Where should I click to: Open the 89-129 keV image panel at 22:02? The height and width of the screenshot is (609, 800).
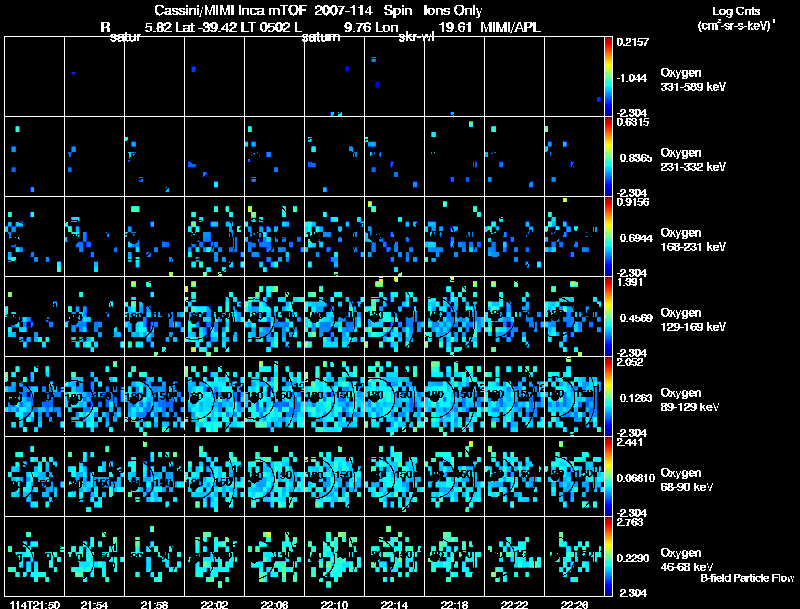[214, 397]
